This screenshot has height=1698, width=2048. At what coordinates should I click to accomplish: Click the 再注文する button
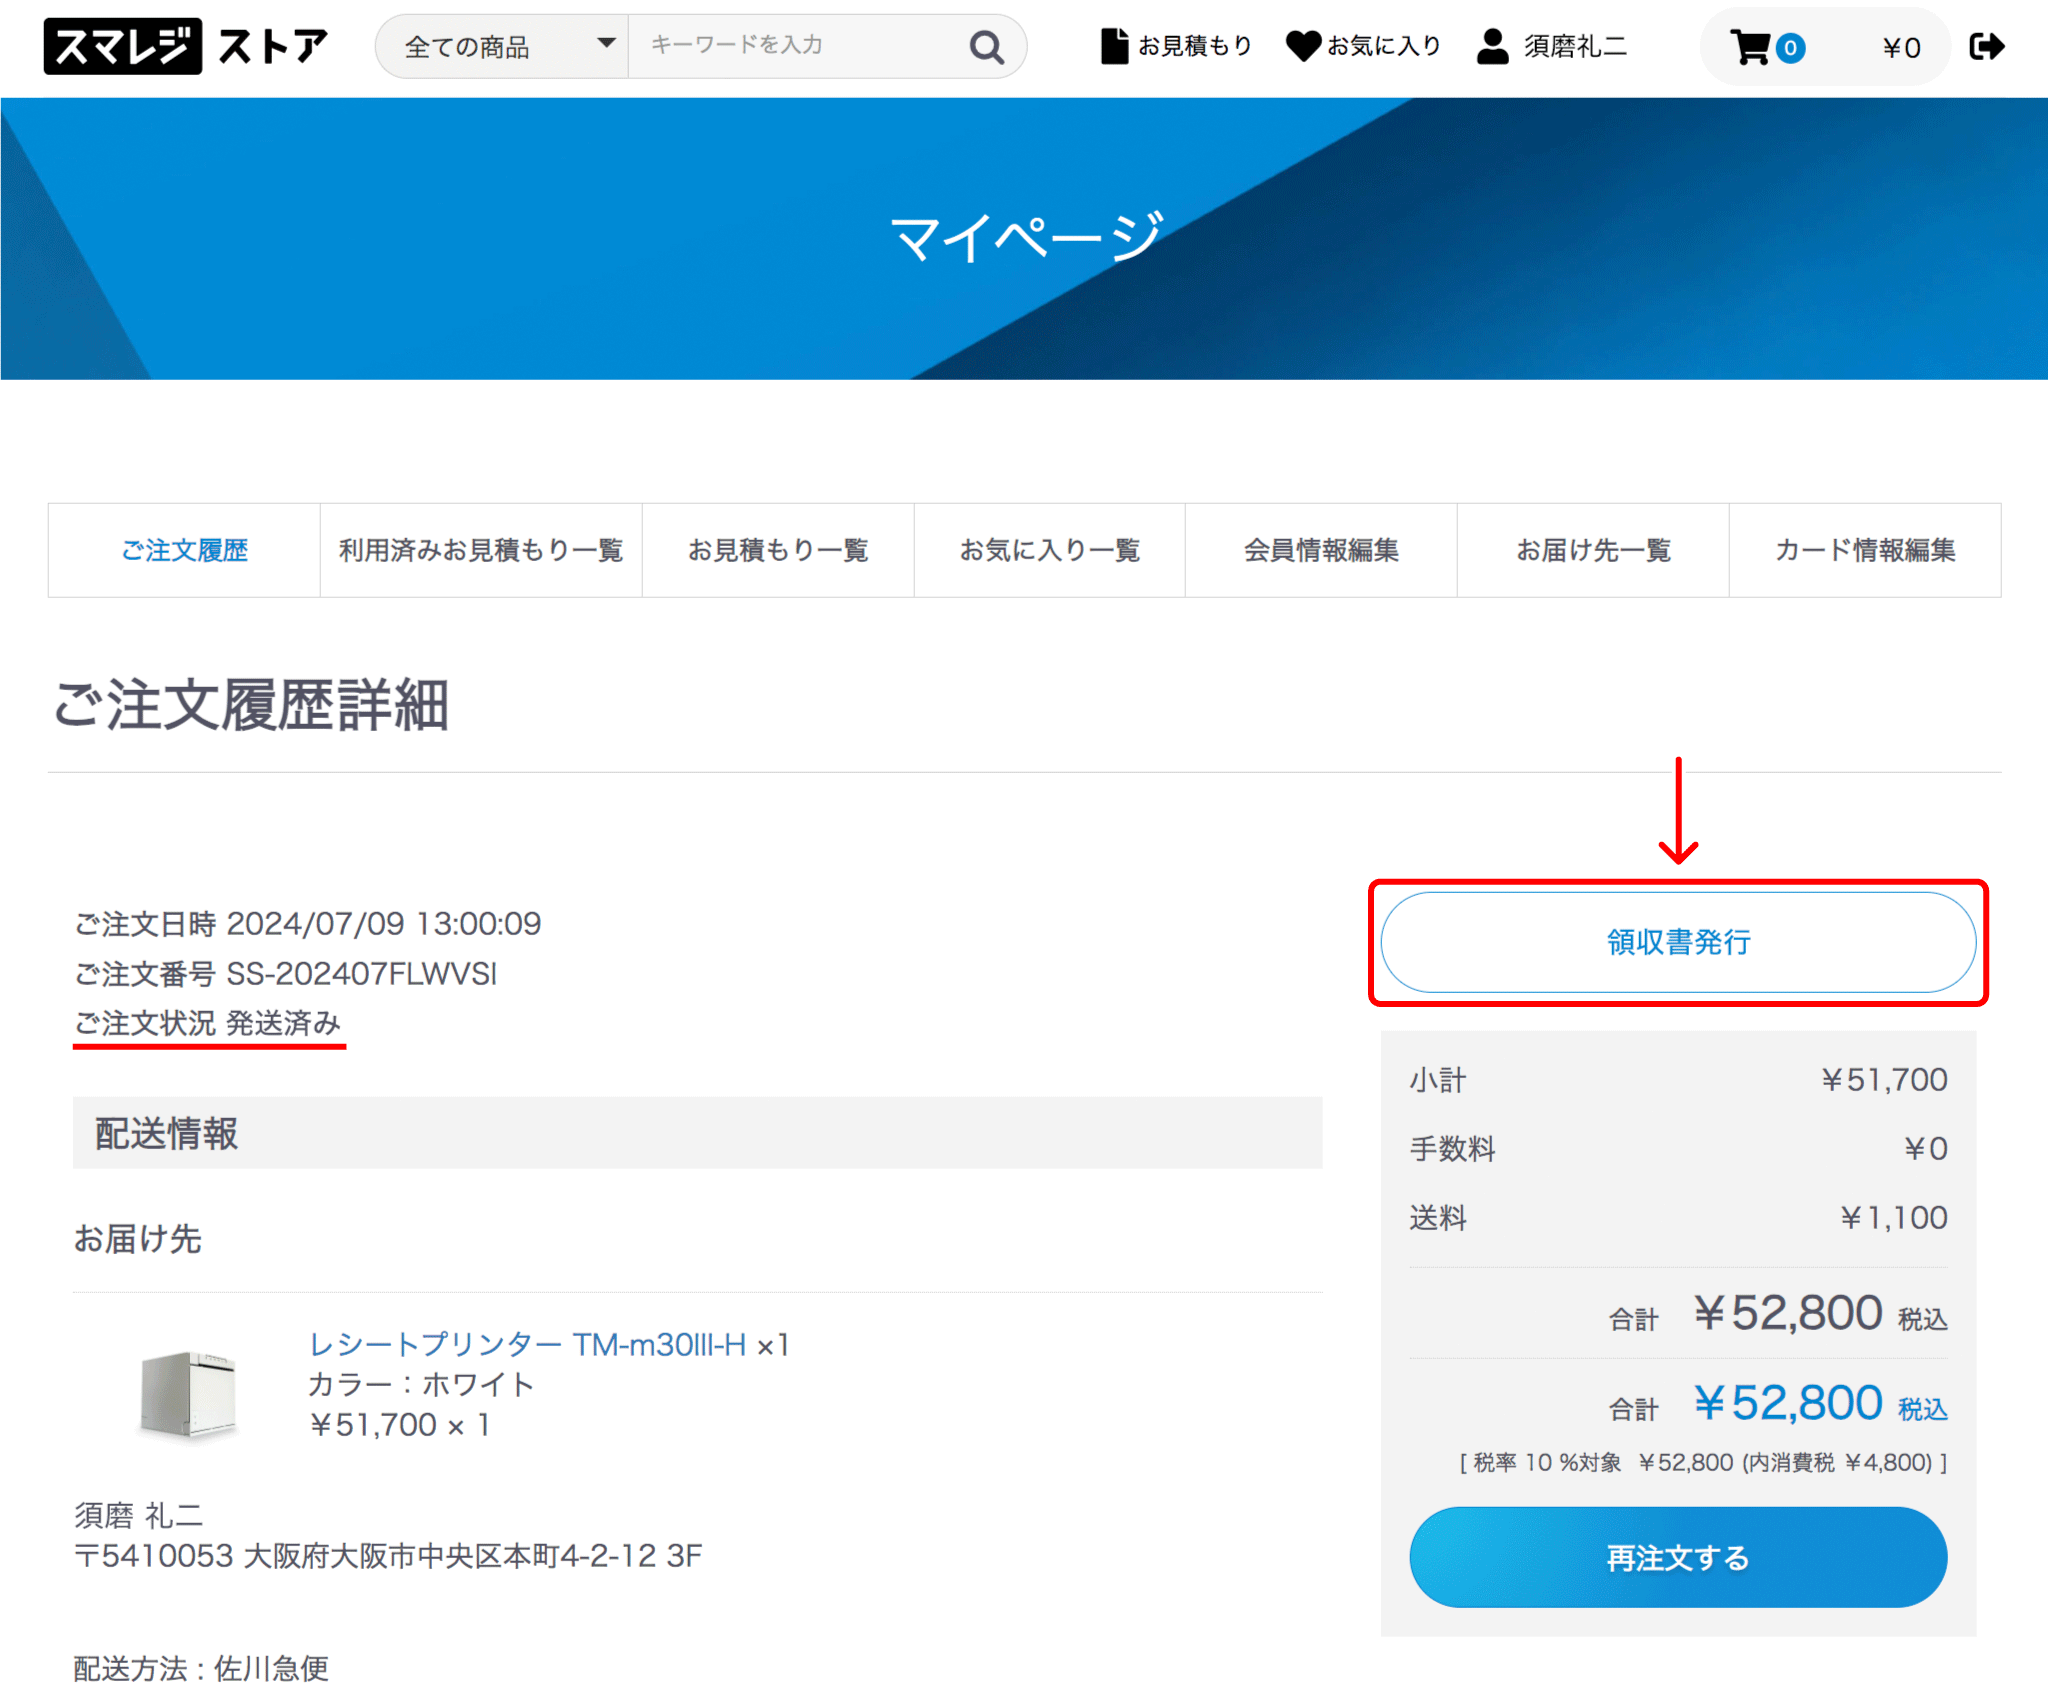click(x=1678, y=1557)
